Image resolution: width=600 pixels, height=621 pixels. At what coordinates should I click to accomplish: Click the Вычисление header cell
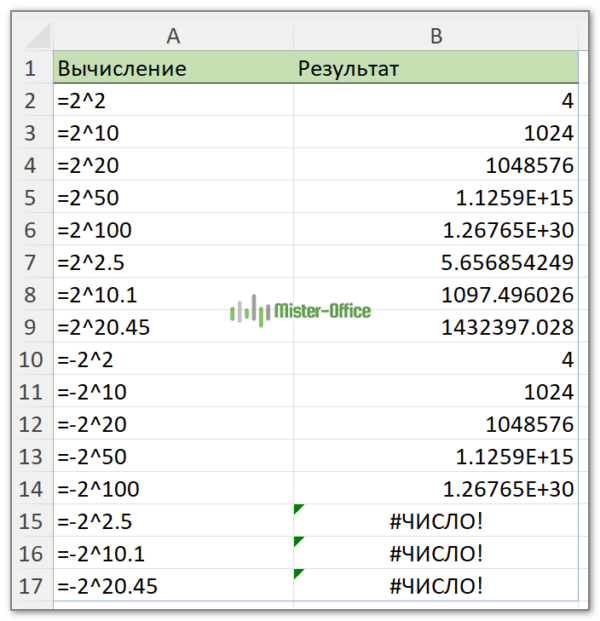173,69
